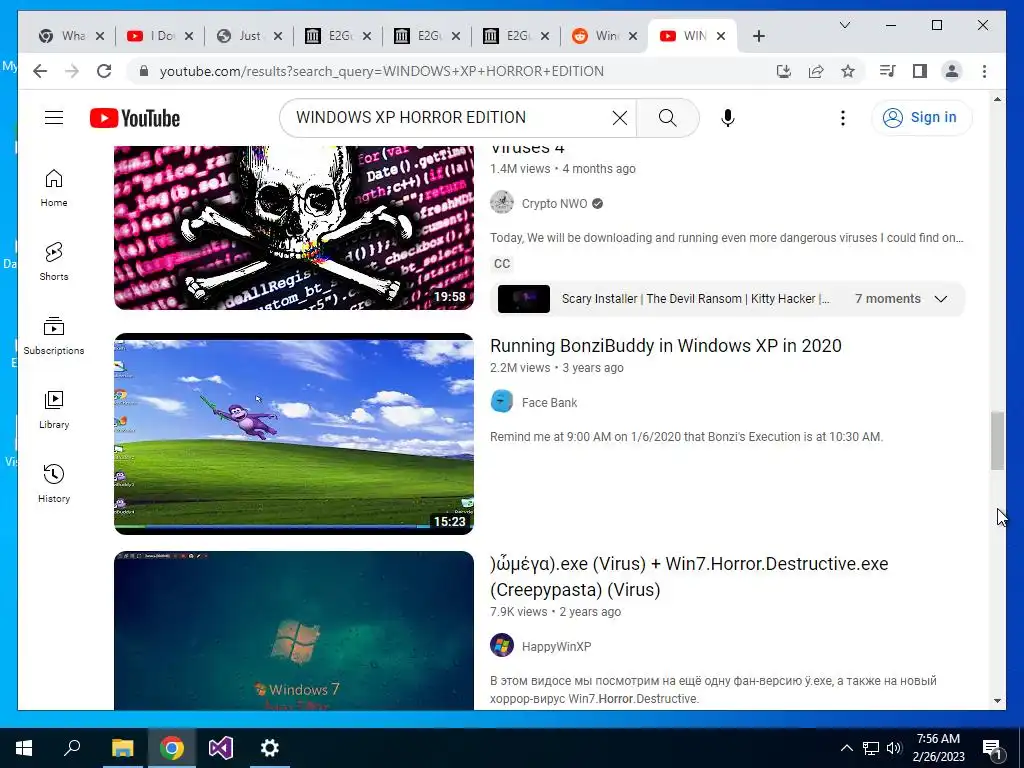
Task: Open Settings gear in taskbar
Action: [270, 748]
